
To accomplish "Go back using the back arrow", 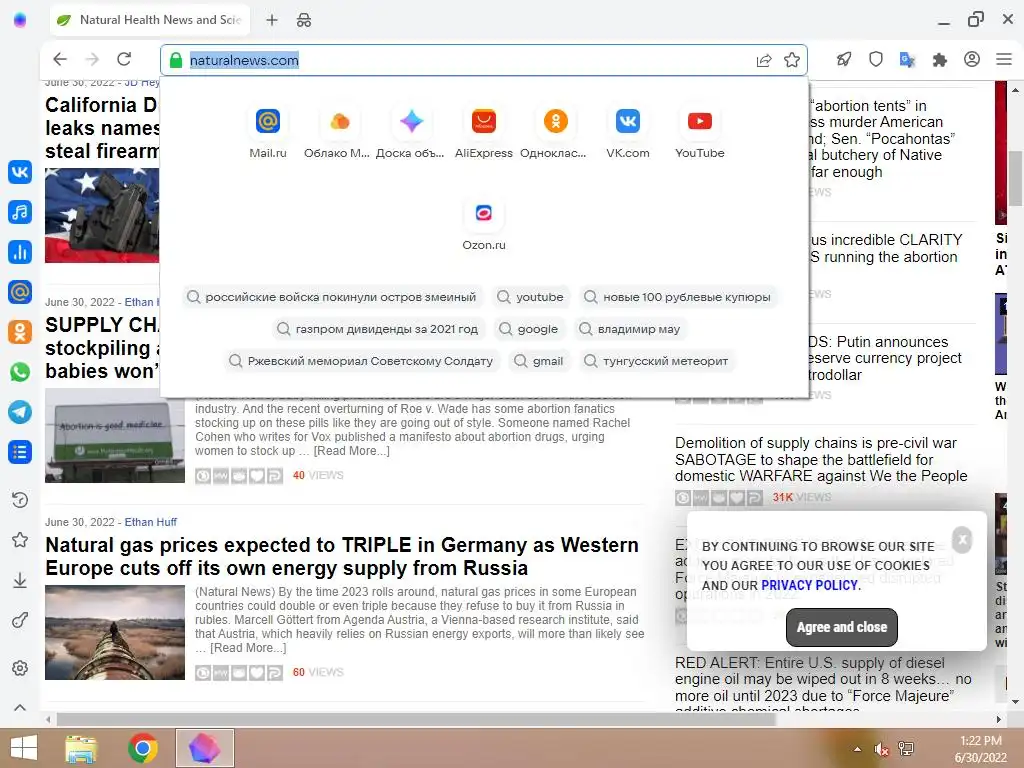I will point(60,59).
